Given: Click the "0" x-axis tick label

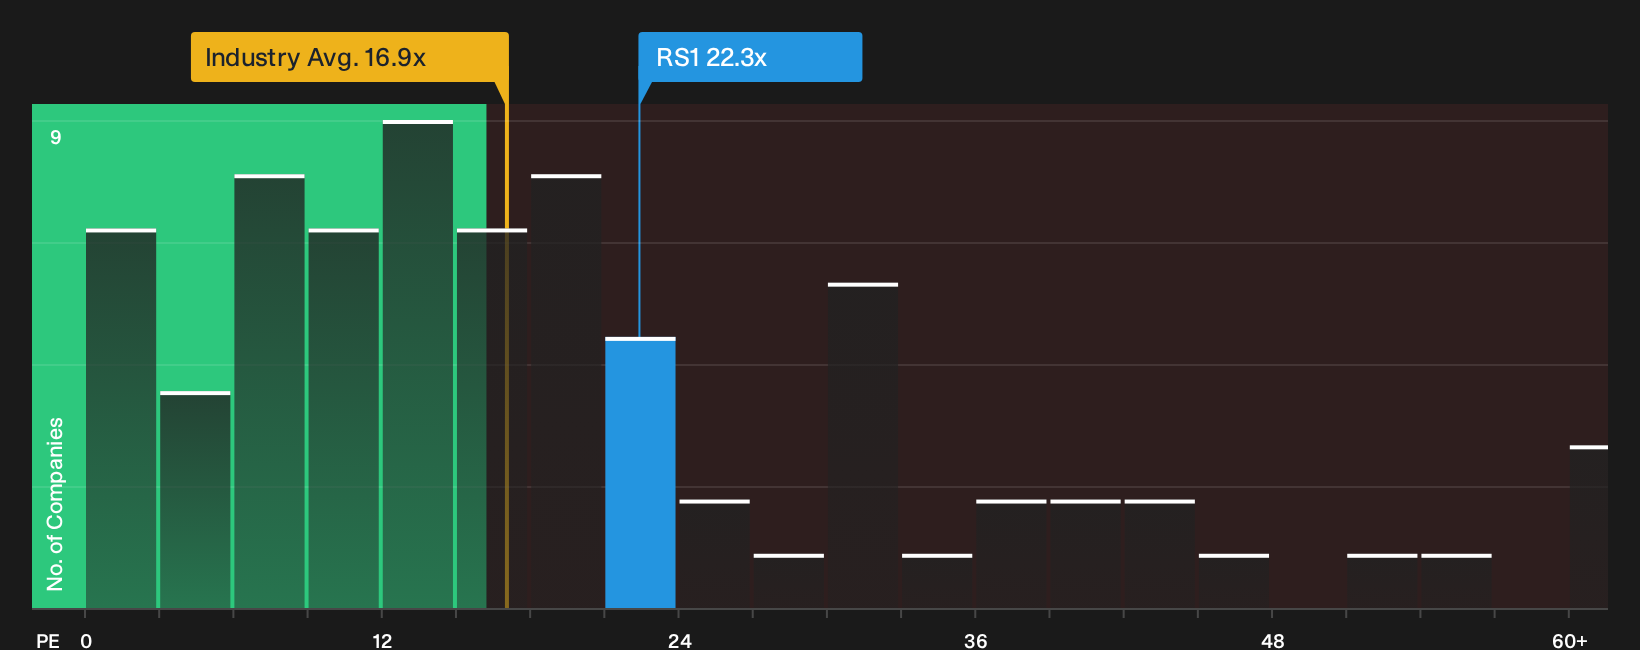Looking at the screenshot, I should (x=86, y=640).
